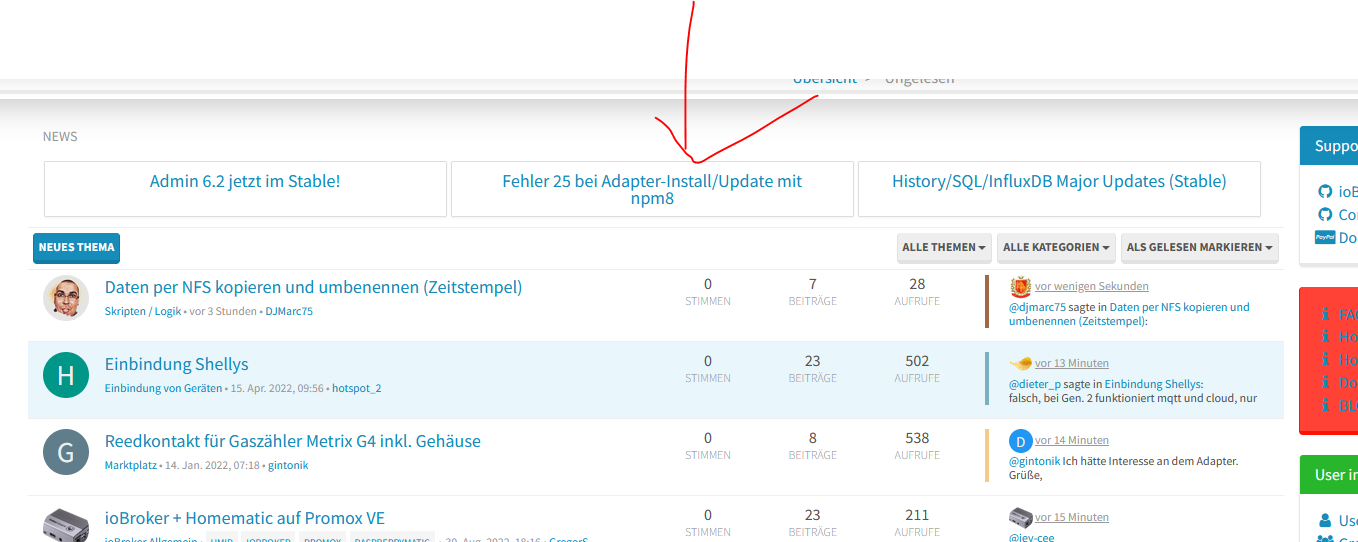Click the single-user icon under the User header

1325,520
